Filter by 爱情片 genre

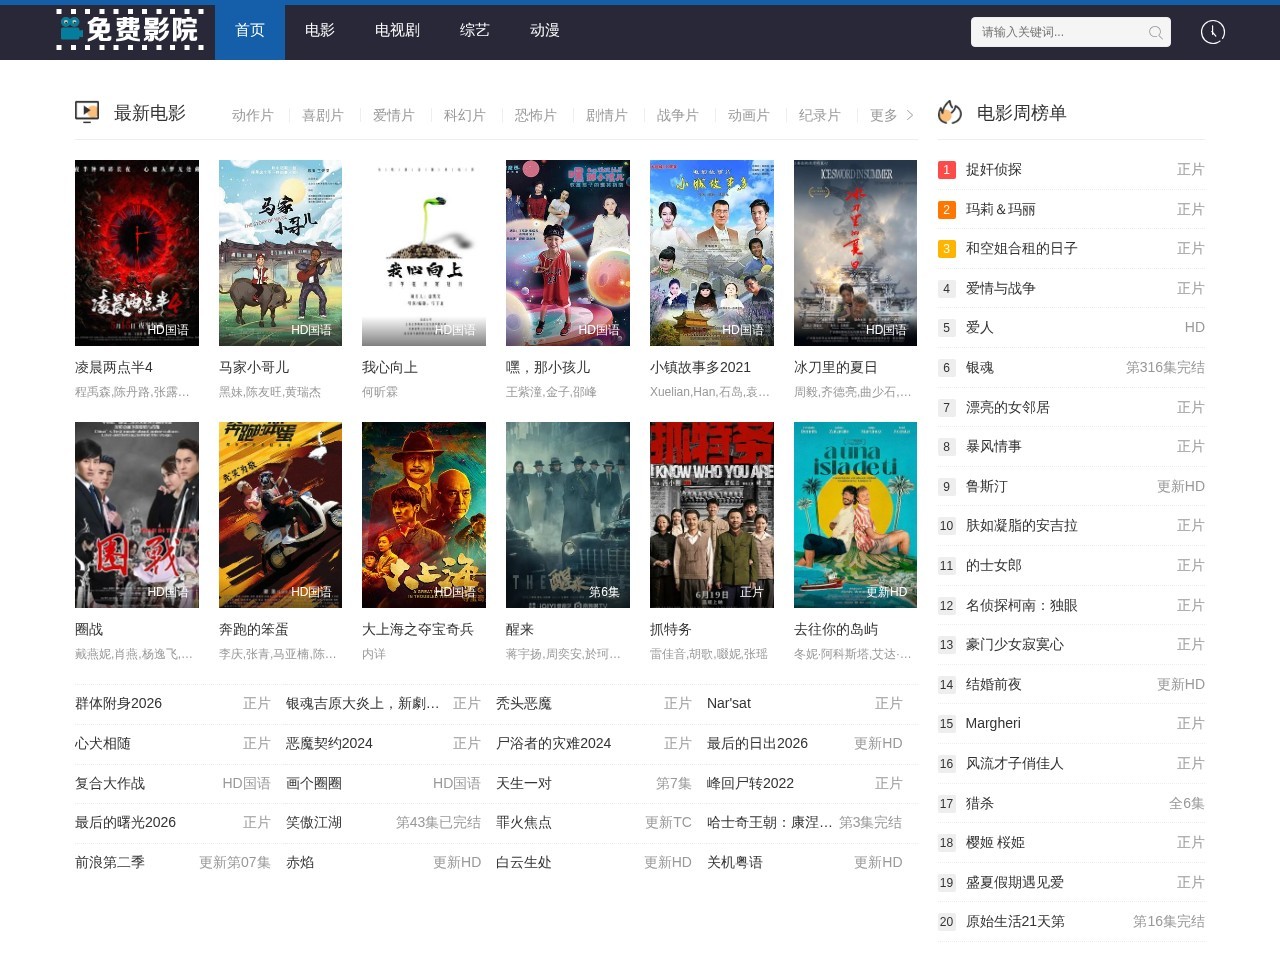394,115
